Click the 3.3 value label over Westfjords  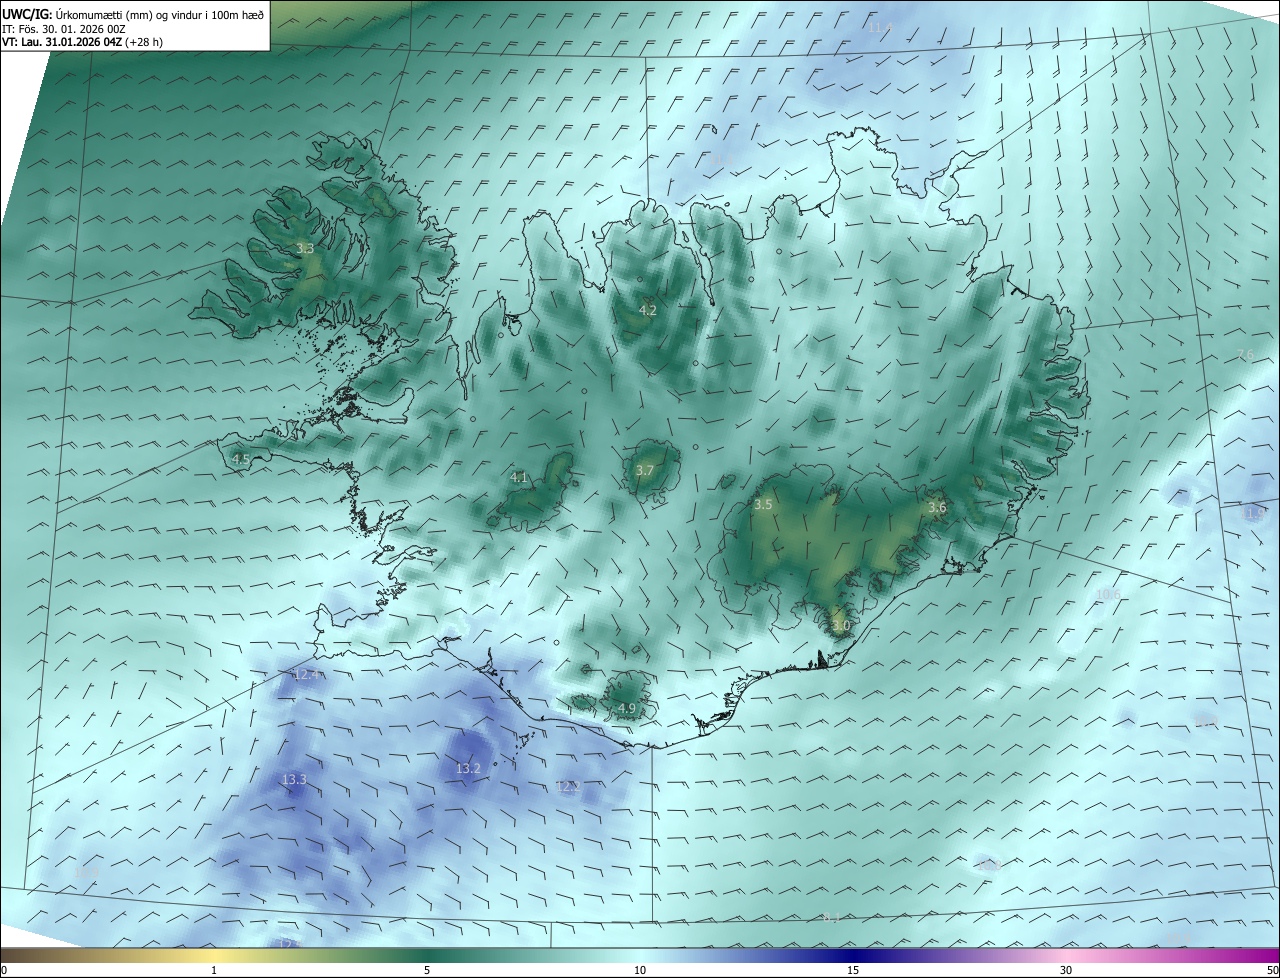(305, 249)
